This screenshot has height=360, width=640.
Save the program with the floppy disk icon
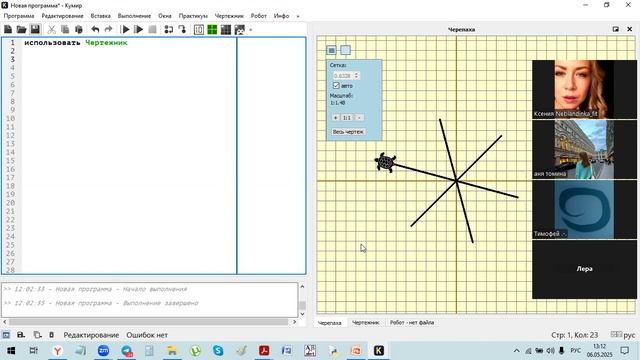(x=35, y=29)
